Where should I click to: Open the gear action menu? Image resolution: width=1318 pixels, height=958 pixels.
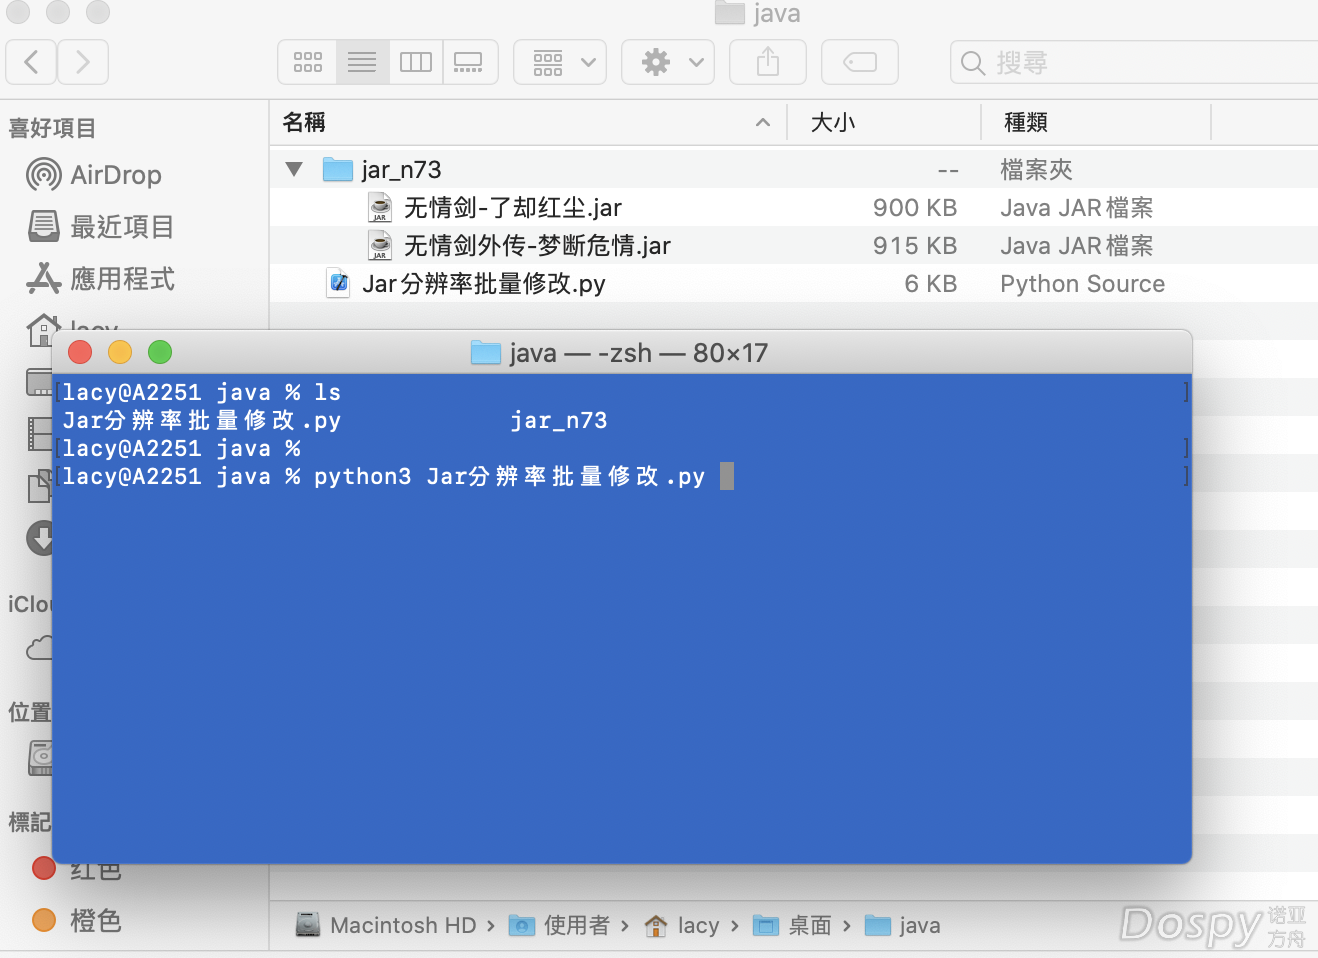pyautogui.click(x=668, y=62)
